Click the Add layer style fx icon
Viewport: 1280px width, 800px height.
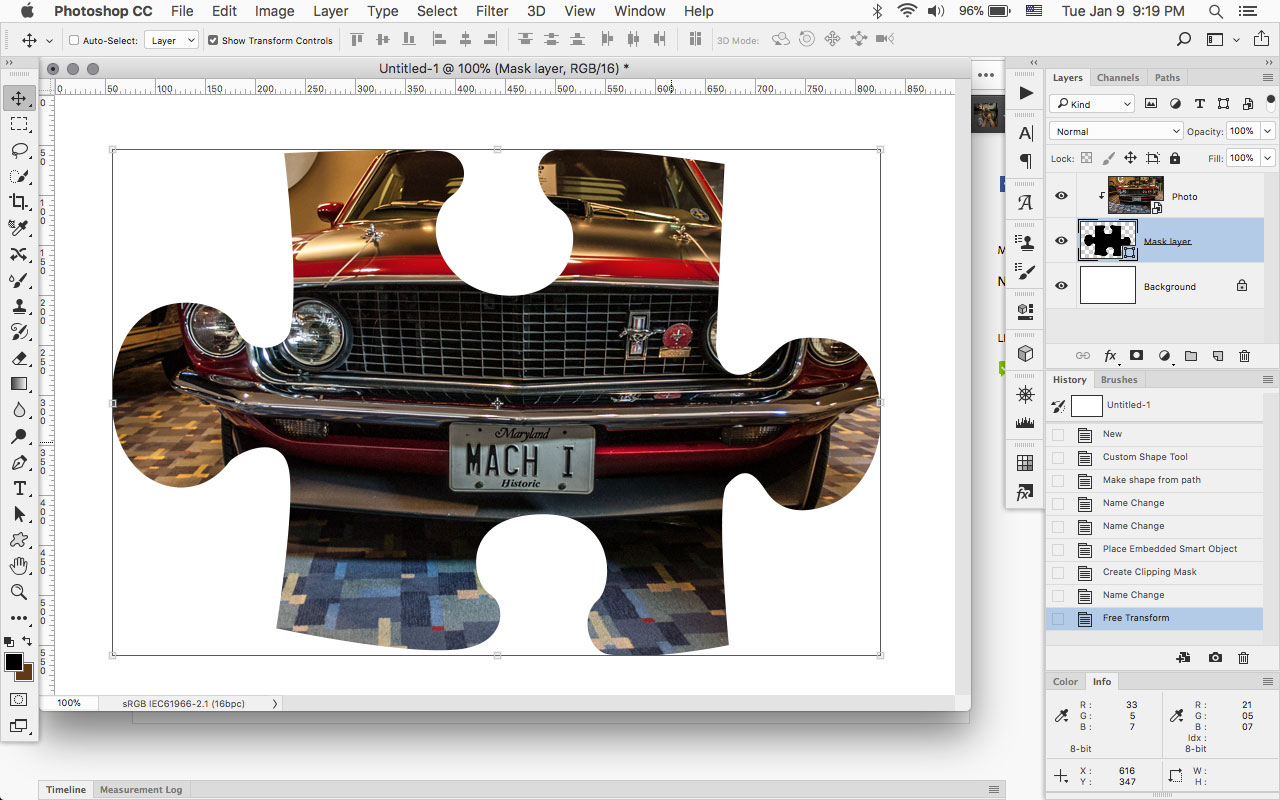tap(1110, 356)
